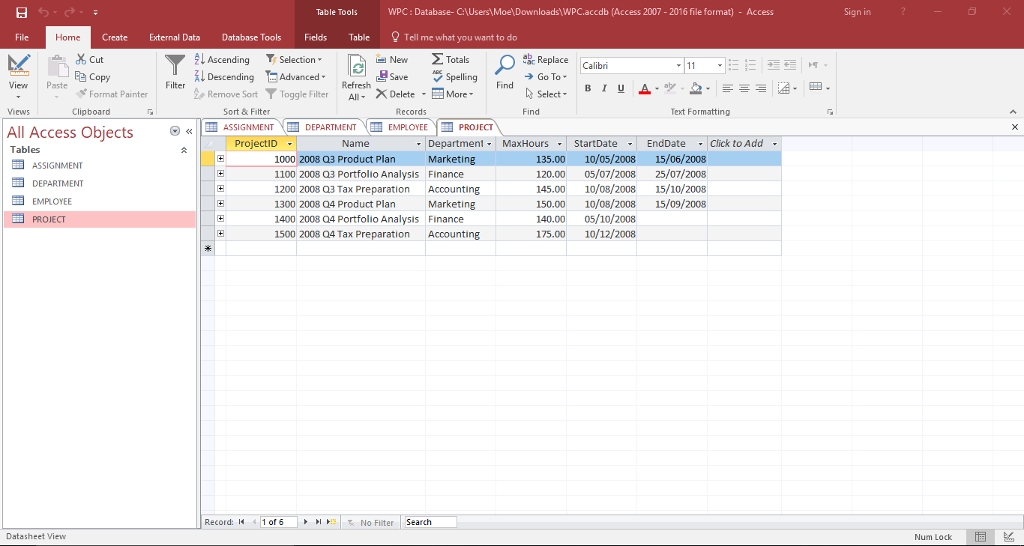Switch to External Data tab
Image resolution: width=1024 pixels, height=546 pixels.
(174, 37)
